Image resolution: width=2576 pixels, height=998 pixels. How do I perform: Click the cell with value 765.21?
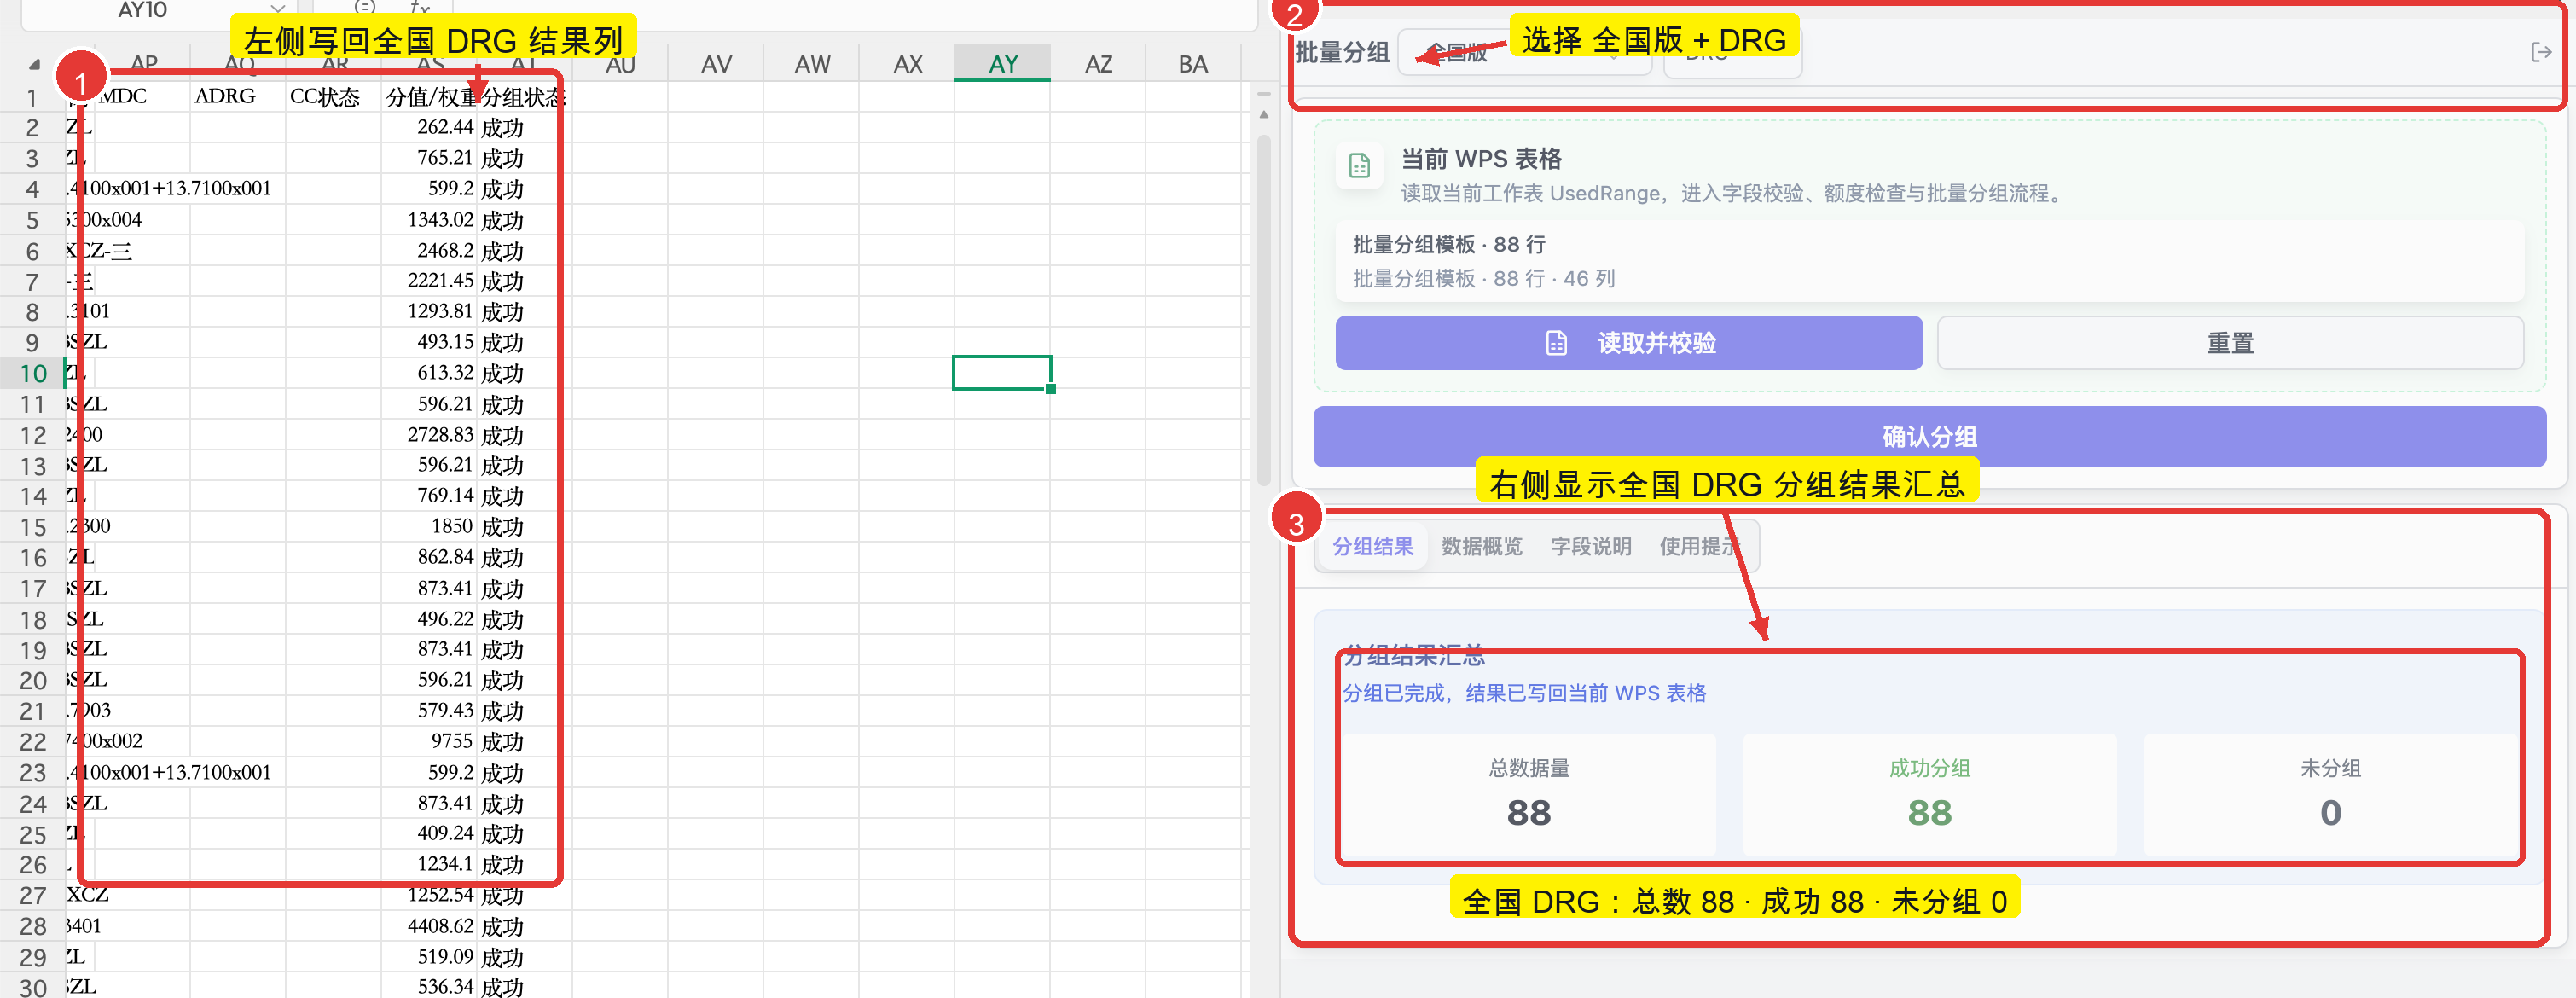pyautogui.click(x=429, y=158)
